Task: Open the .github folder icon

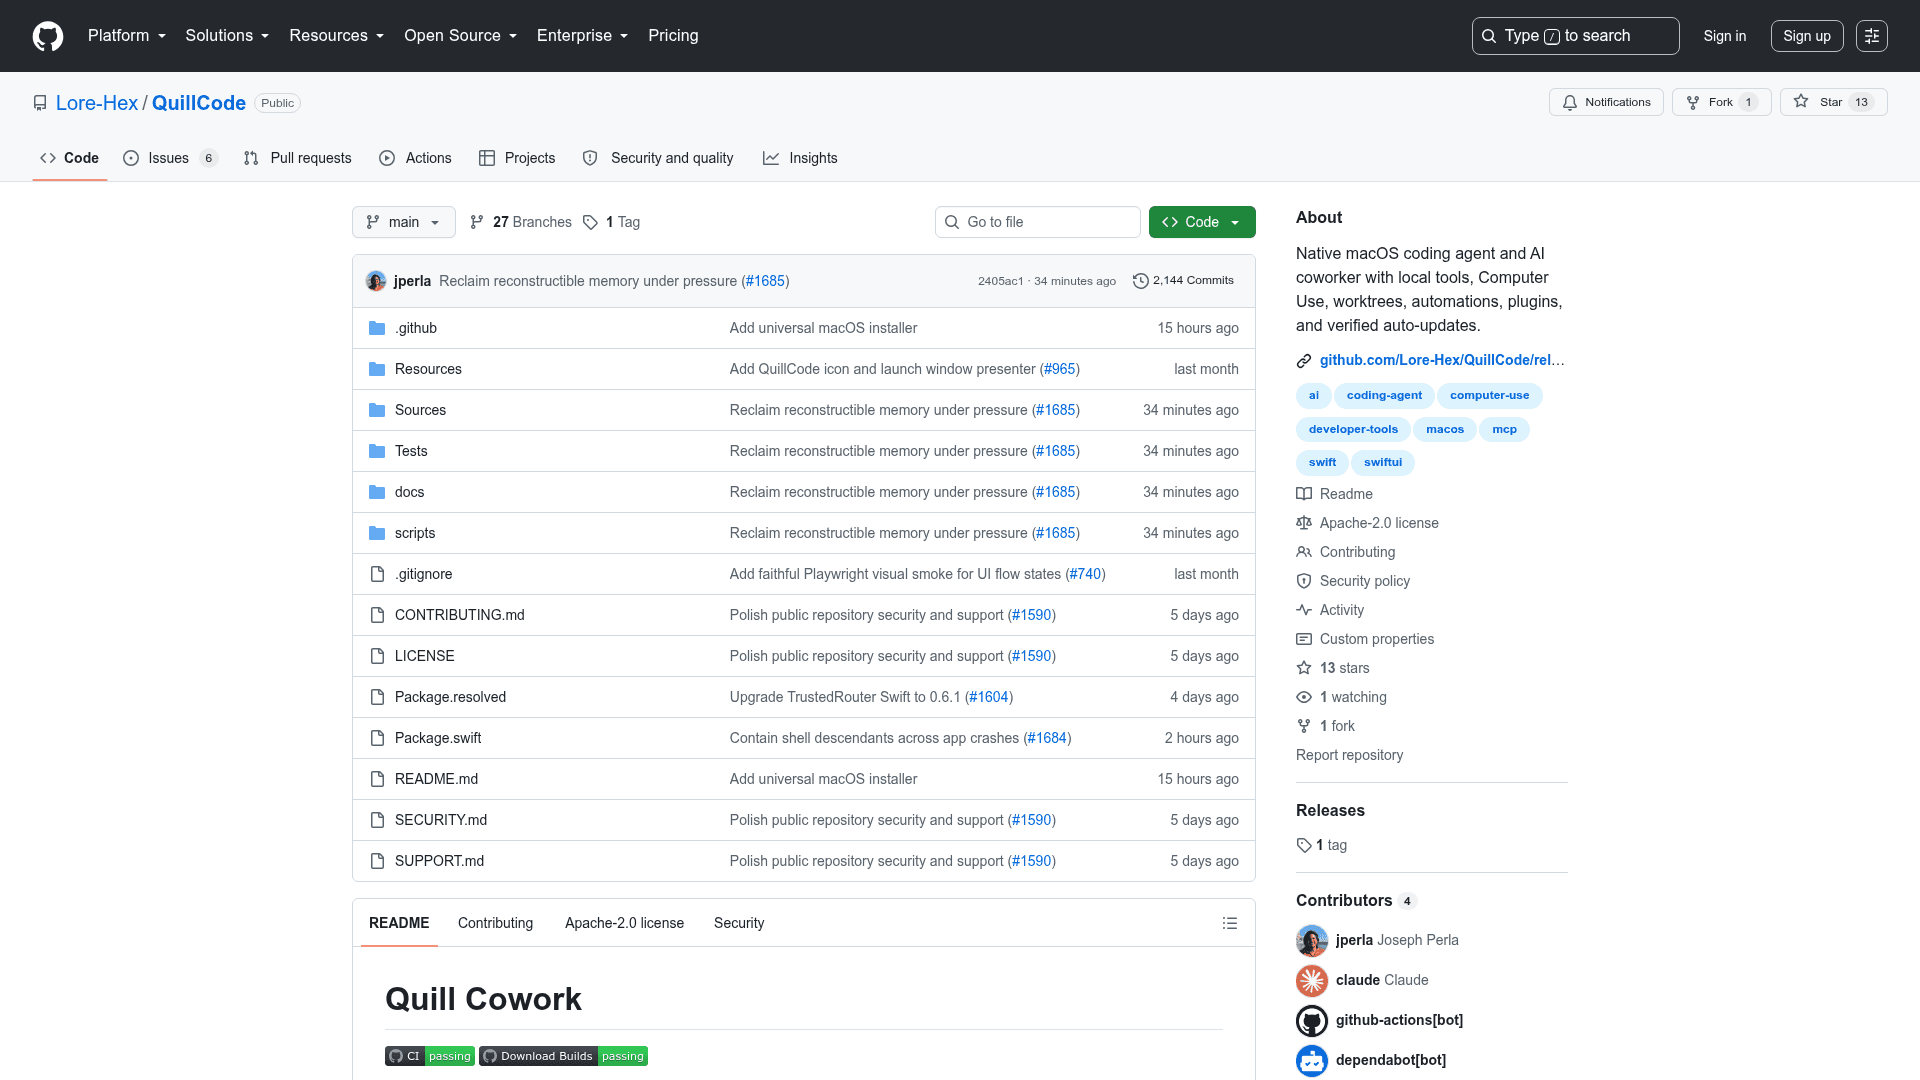Action: 377,328
